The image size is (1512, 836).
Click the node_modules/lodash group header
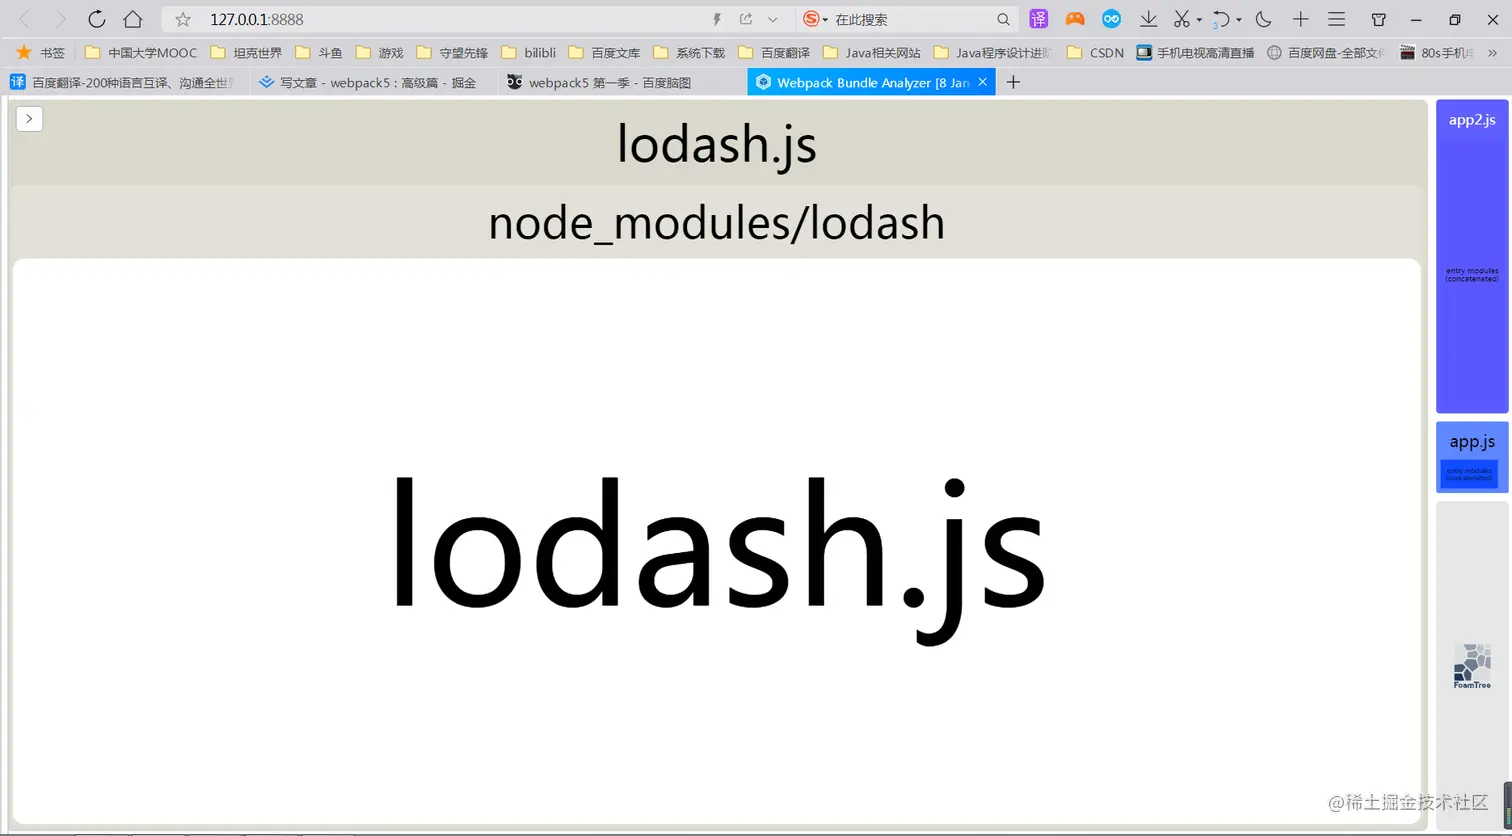[716, 222]
